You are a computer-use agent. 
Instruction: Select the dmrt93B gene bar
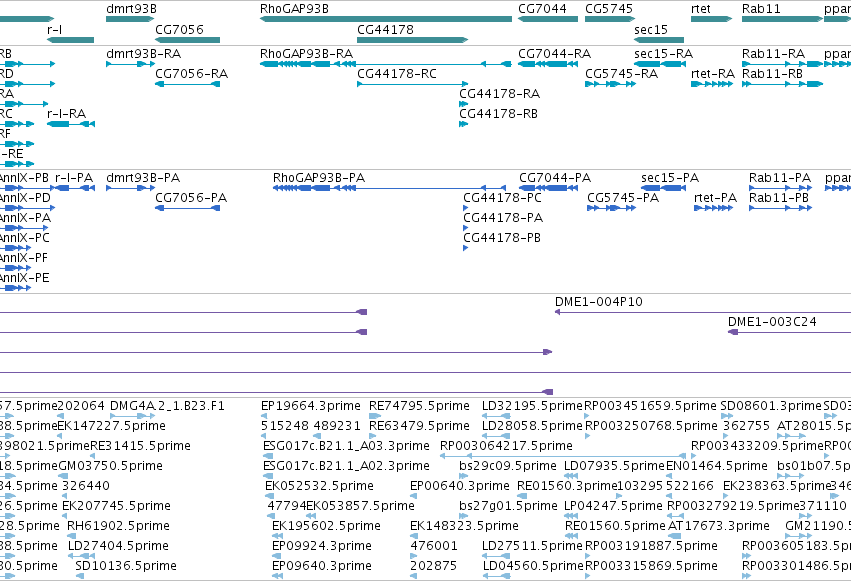click(130, 19)
